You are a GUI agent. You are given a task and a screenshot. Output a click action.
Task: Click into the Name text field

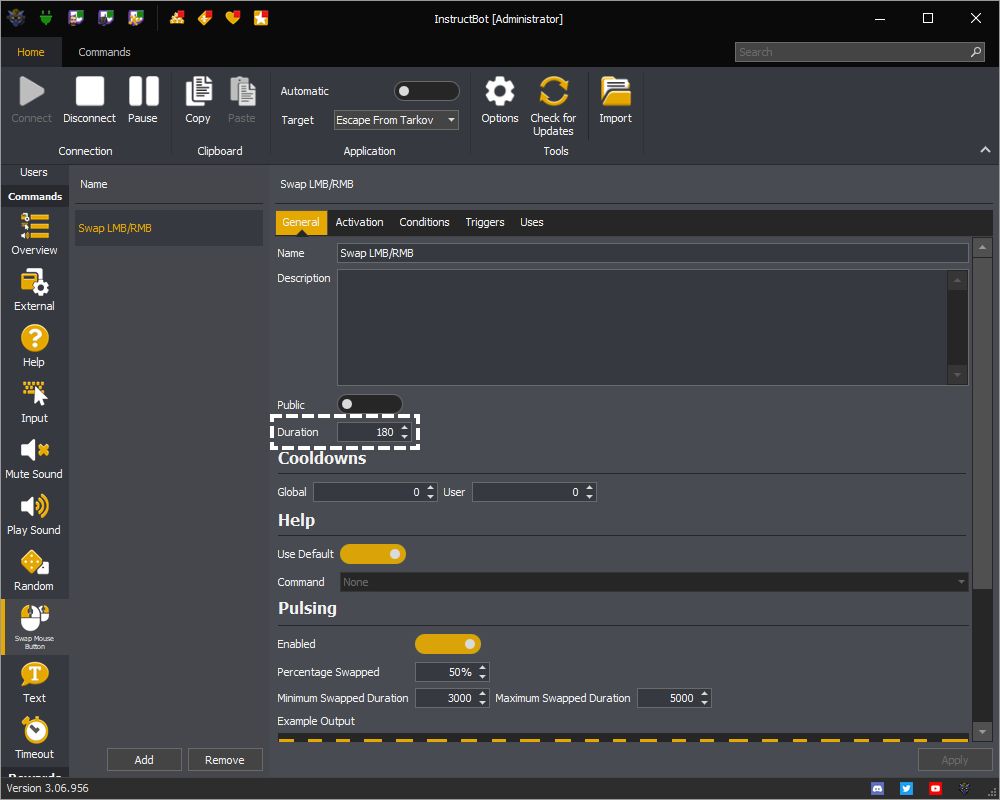pyautogui.click(x=652, y=253)
